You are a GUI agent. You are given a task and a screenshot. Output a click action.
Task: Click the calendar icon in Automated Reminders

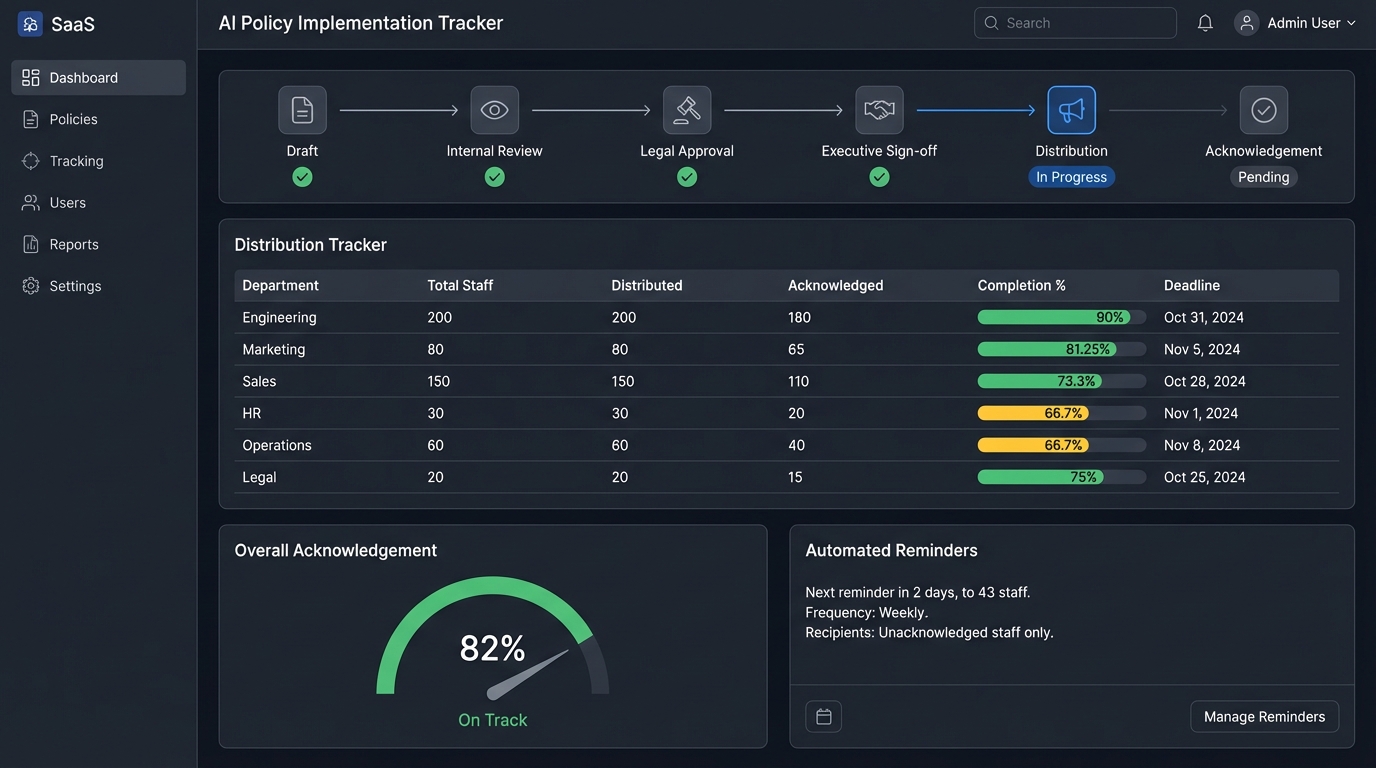tap(823, 716)
